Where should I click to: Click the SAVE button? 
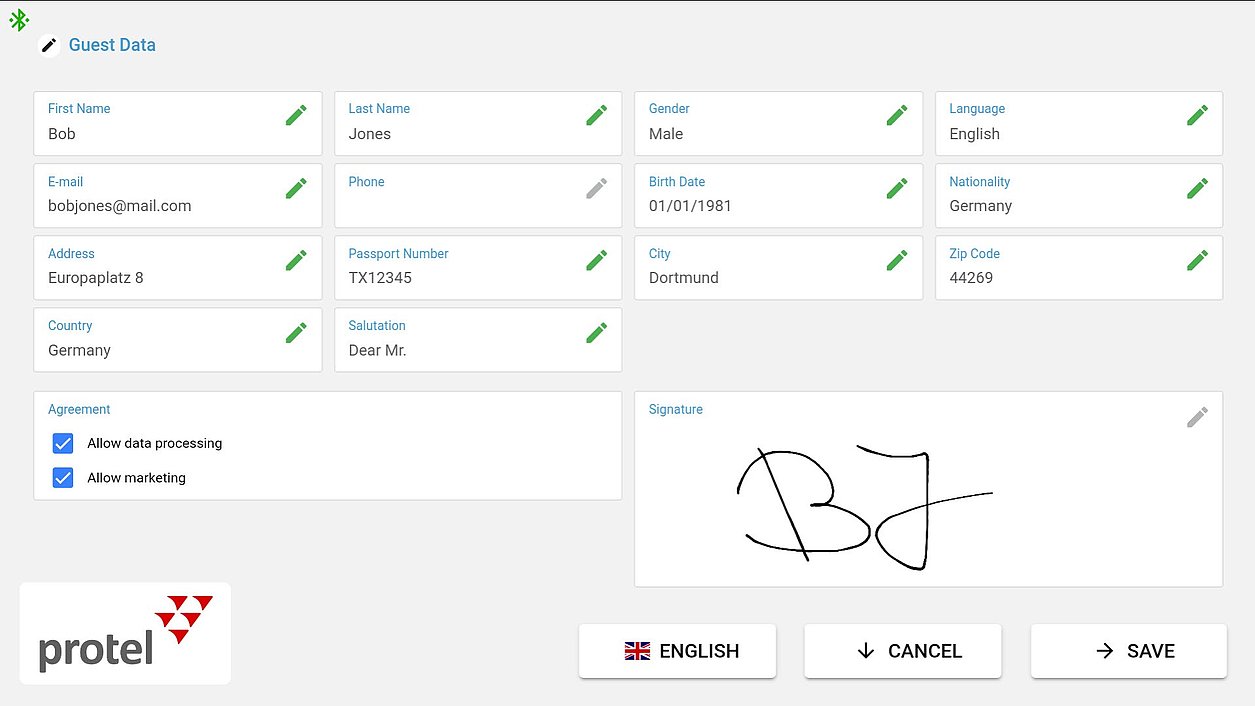1129,651
